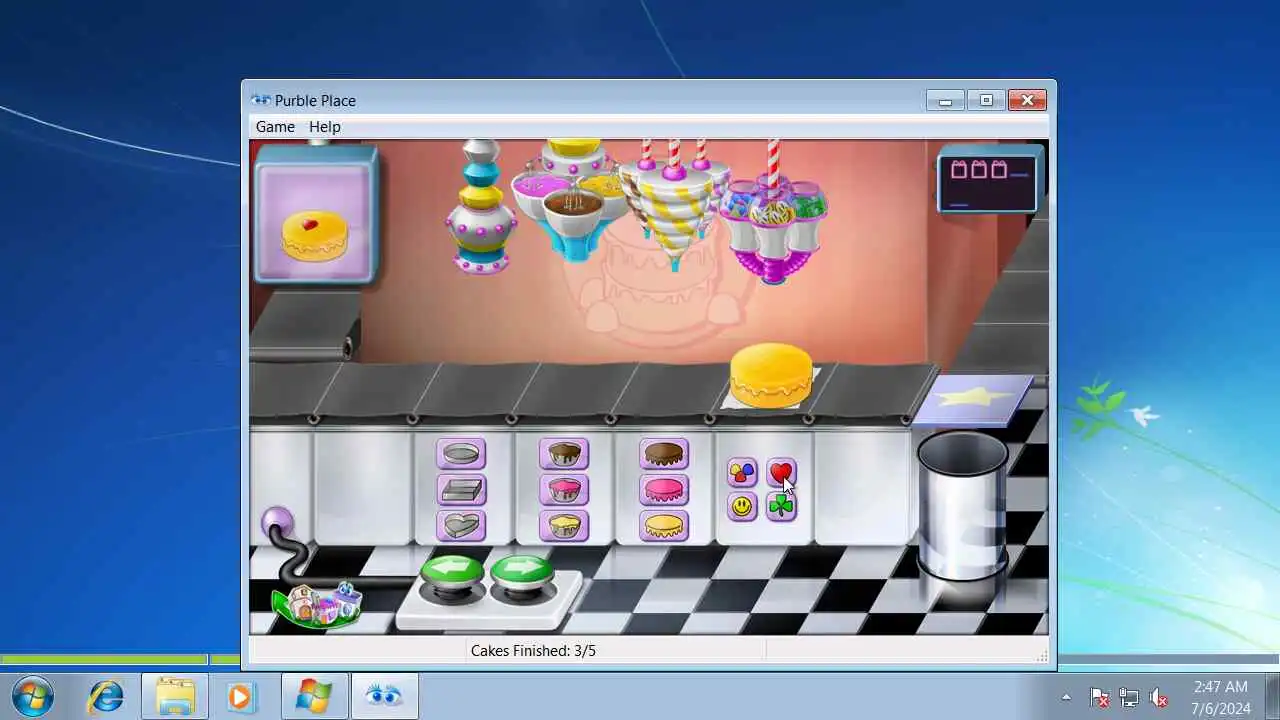Show hidden system tray icons

(x=1066, y=697)
